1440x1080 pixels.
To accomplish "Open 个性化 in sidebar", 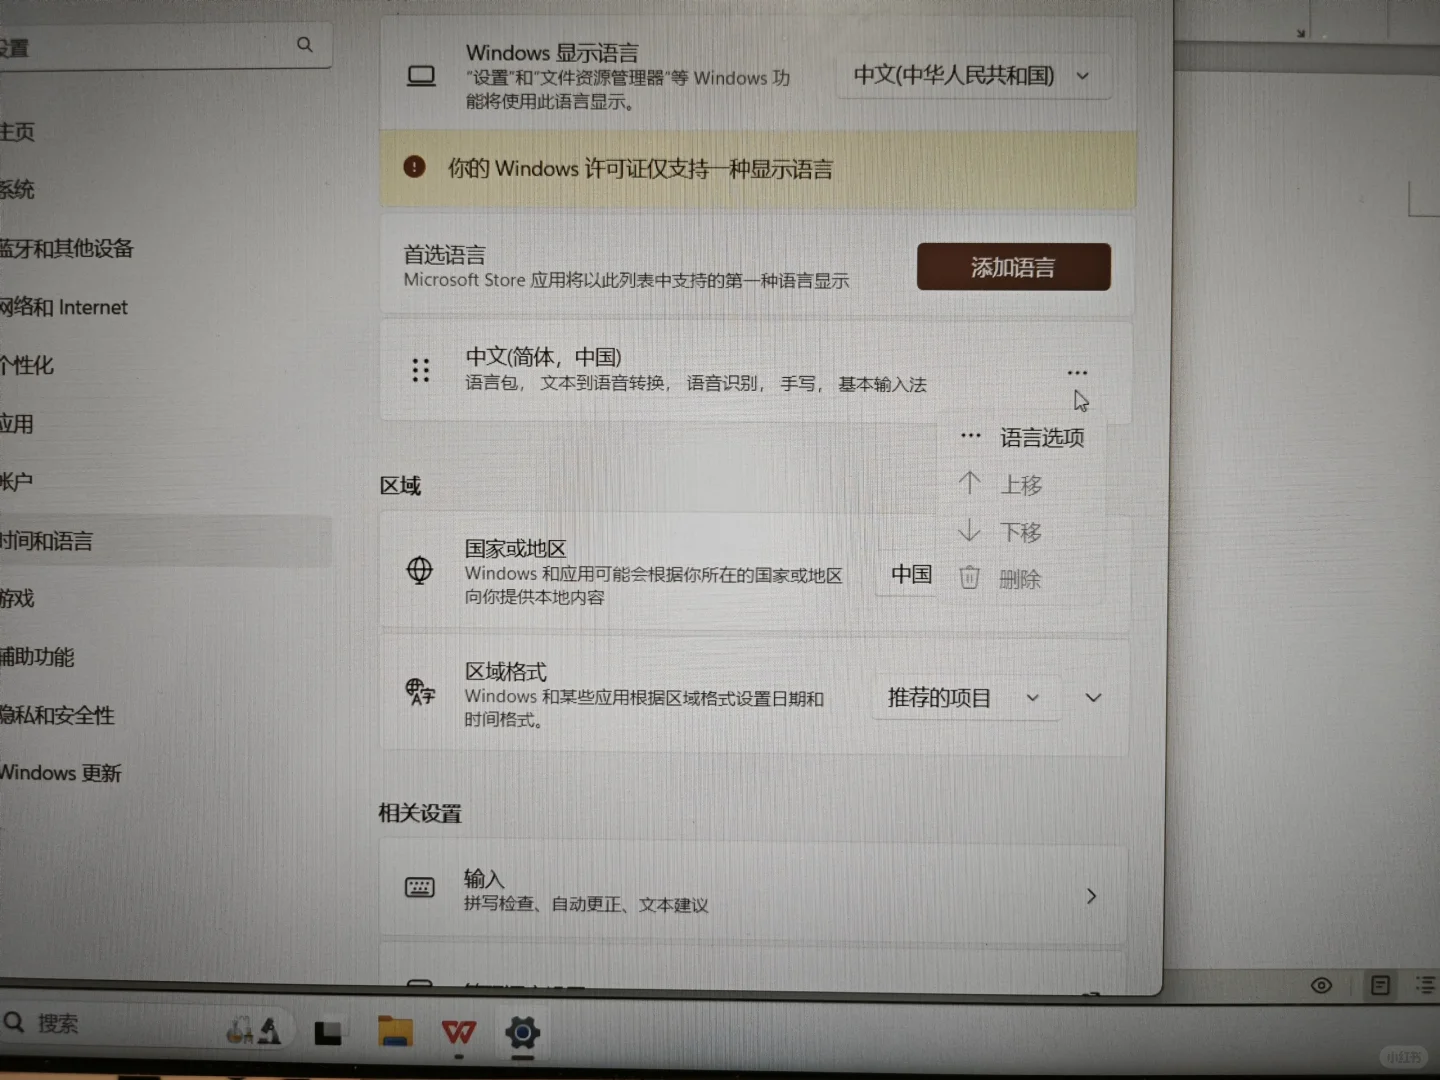I will [27, 365].
